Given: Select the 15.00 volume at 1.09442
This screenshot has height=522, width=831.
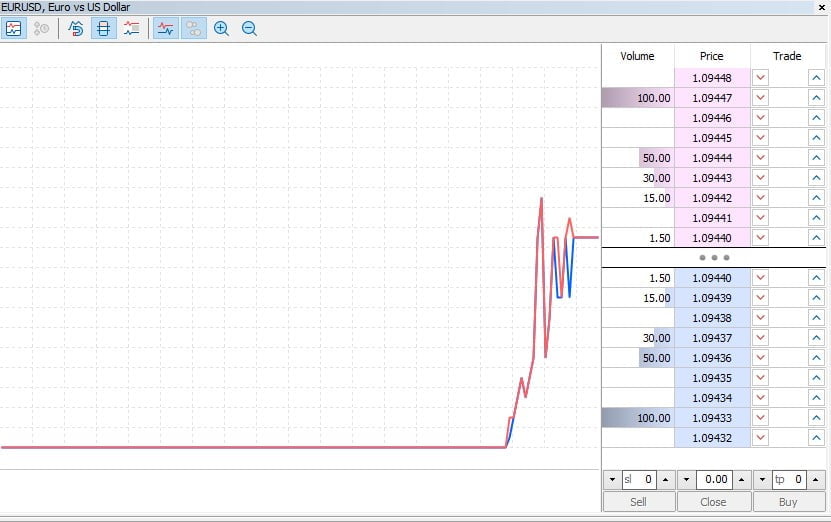Looking at the screenshot, I should [x=638, y=198].
